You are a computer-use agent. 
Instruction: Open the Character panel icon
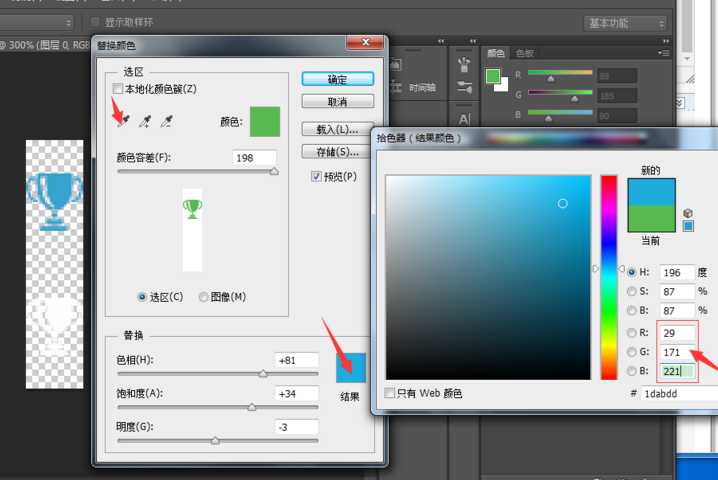point(464,120)
